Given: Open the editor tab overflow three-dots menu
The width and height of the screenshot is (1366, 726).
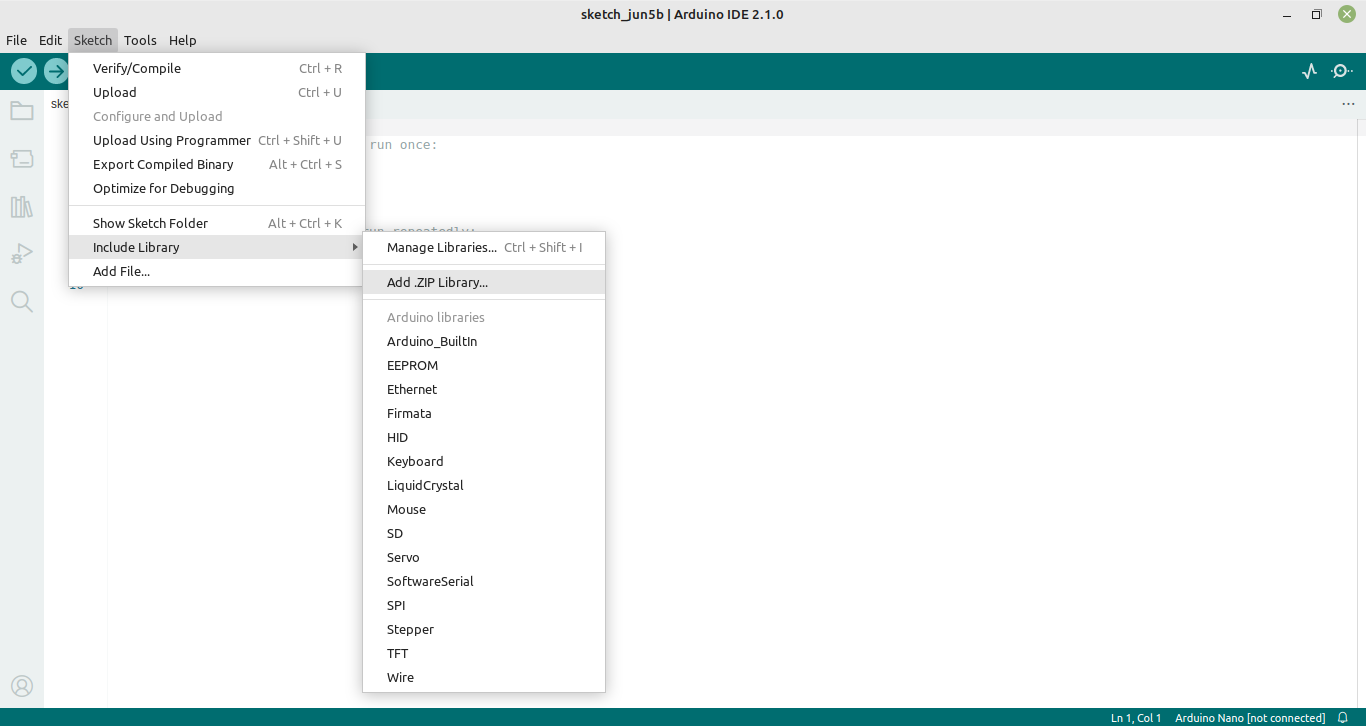Looking at the screenshot, I should (x=1349, y=104).
